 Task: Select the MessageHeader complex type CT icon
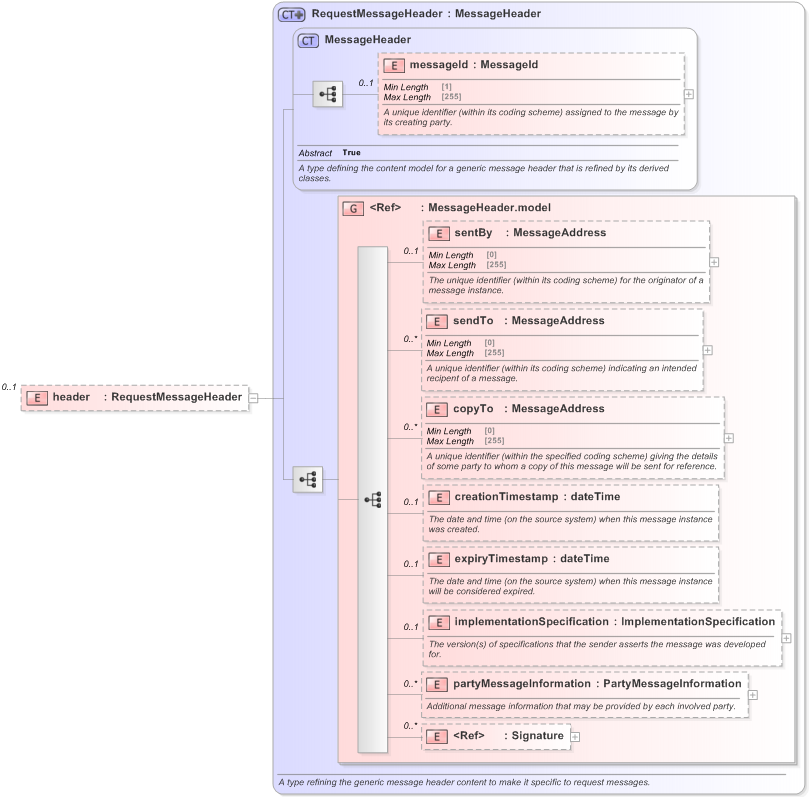(x=306, y=39)
